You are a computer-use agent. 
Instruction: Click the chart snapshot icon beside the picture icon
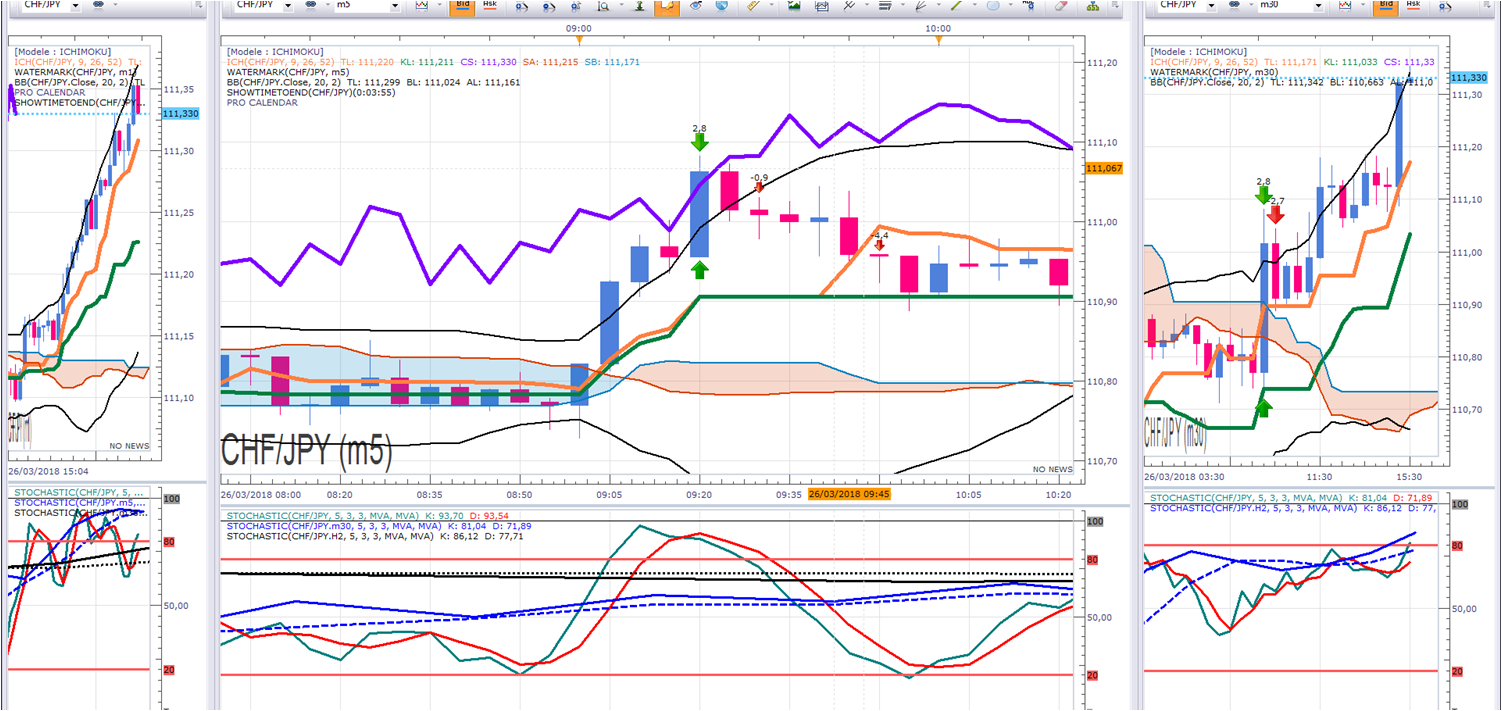(821, 6)
